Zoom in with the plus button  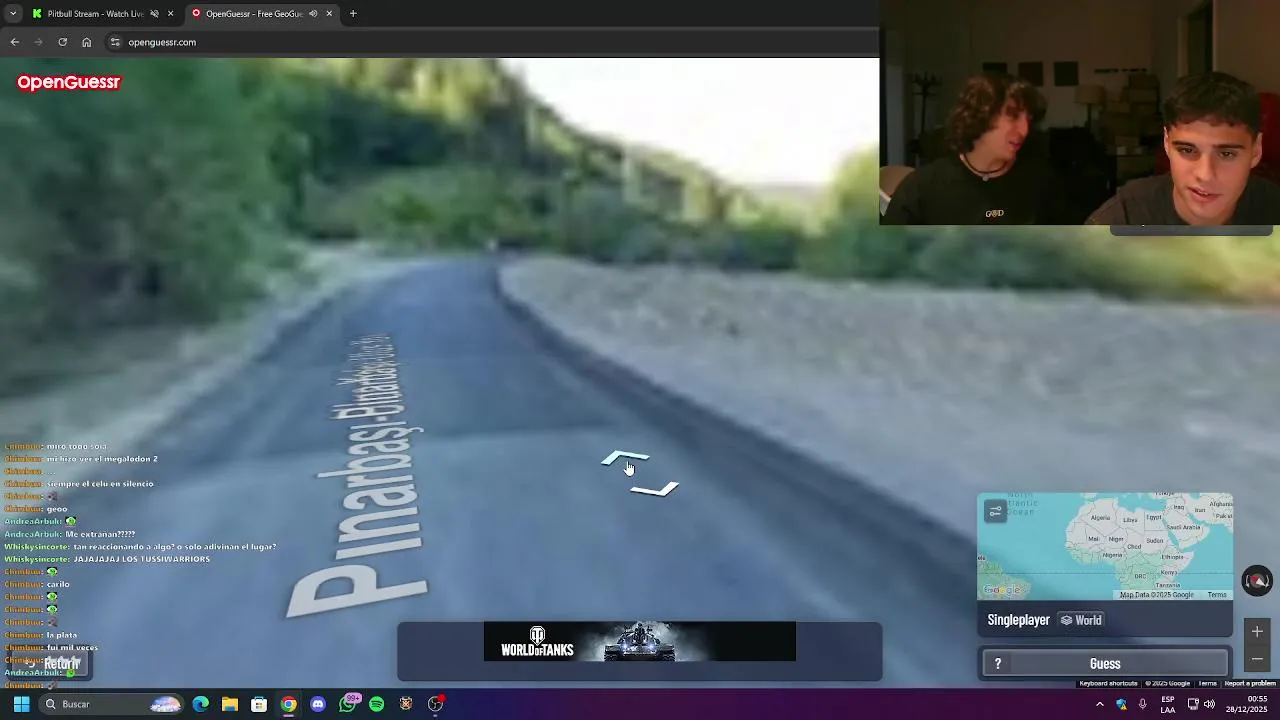click(1257, 631)
